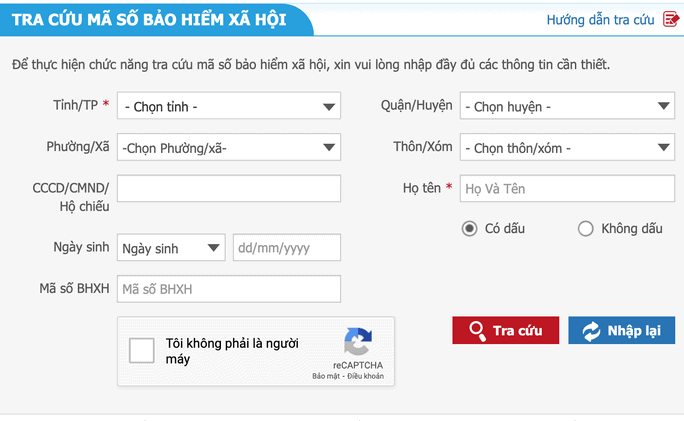Check the Tôi không phải là người máy box

(x=142, y=350)
